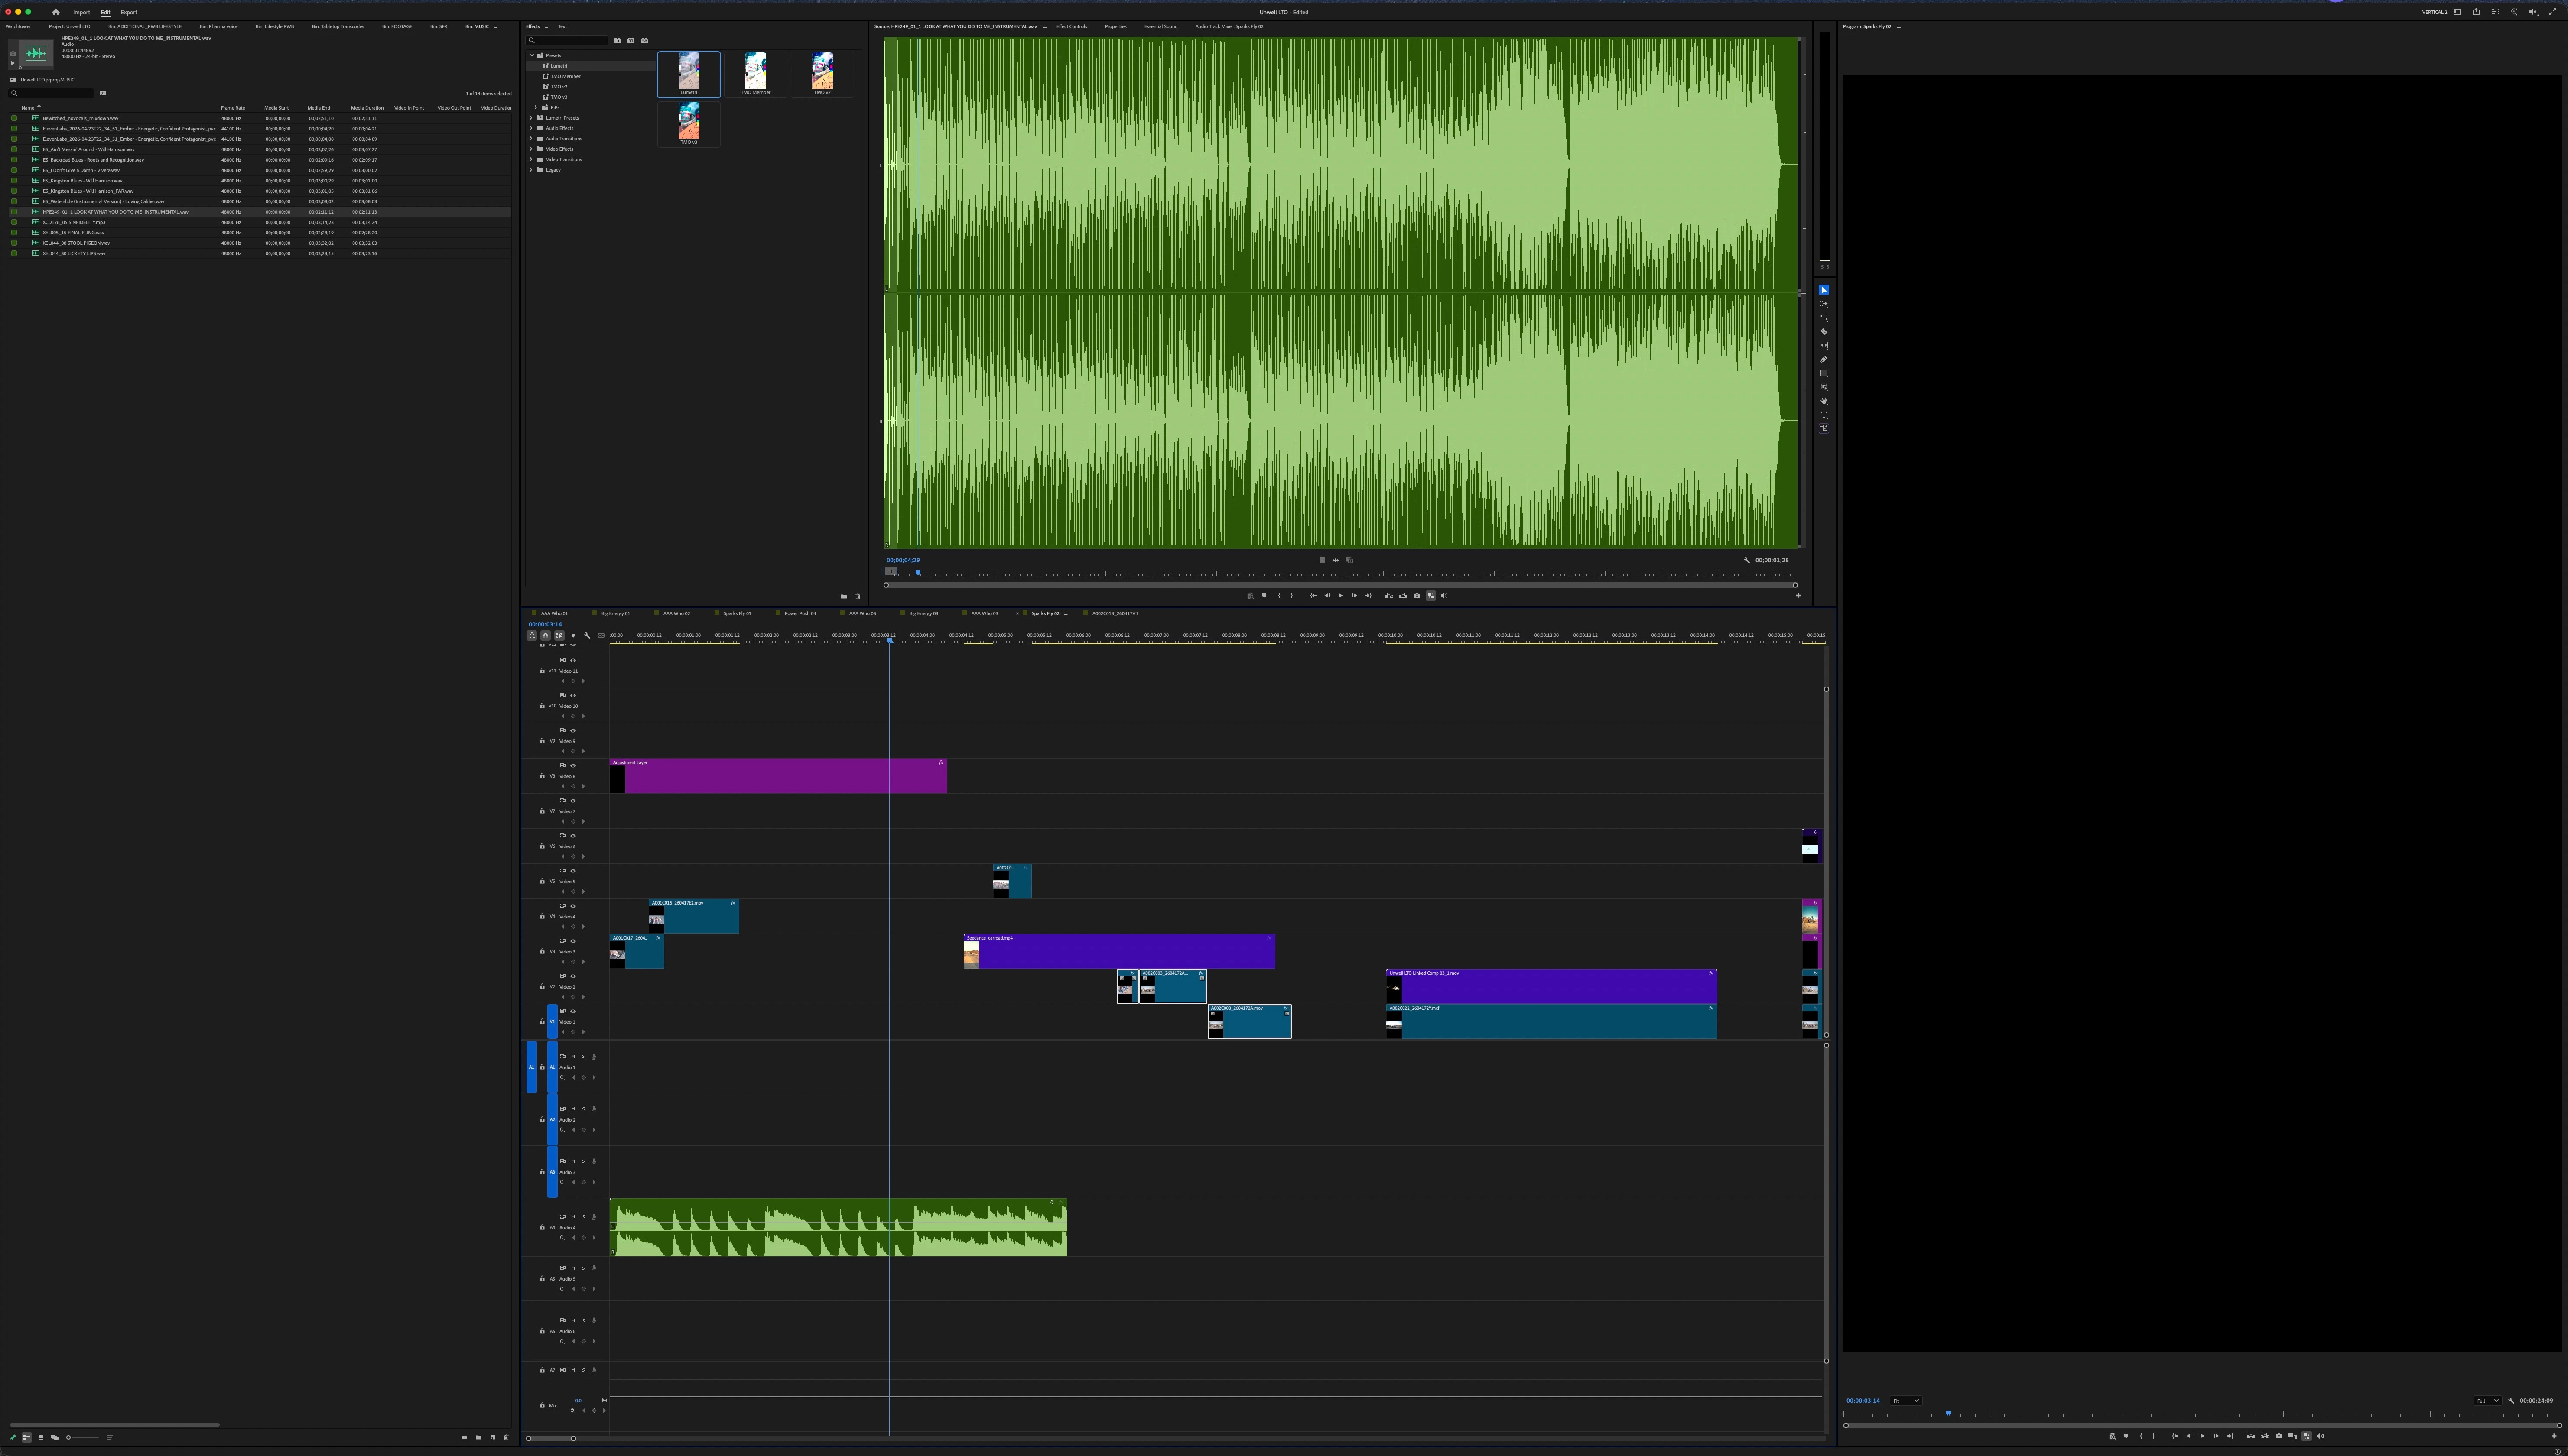Open the Essential Sound tab
This screenshot has width=2568, height=1456.
click(x=1160, y=27)
